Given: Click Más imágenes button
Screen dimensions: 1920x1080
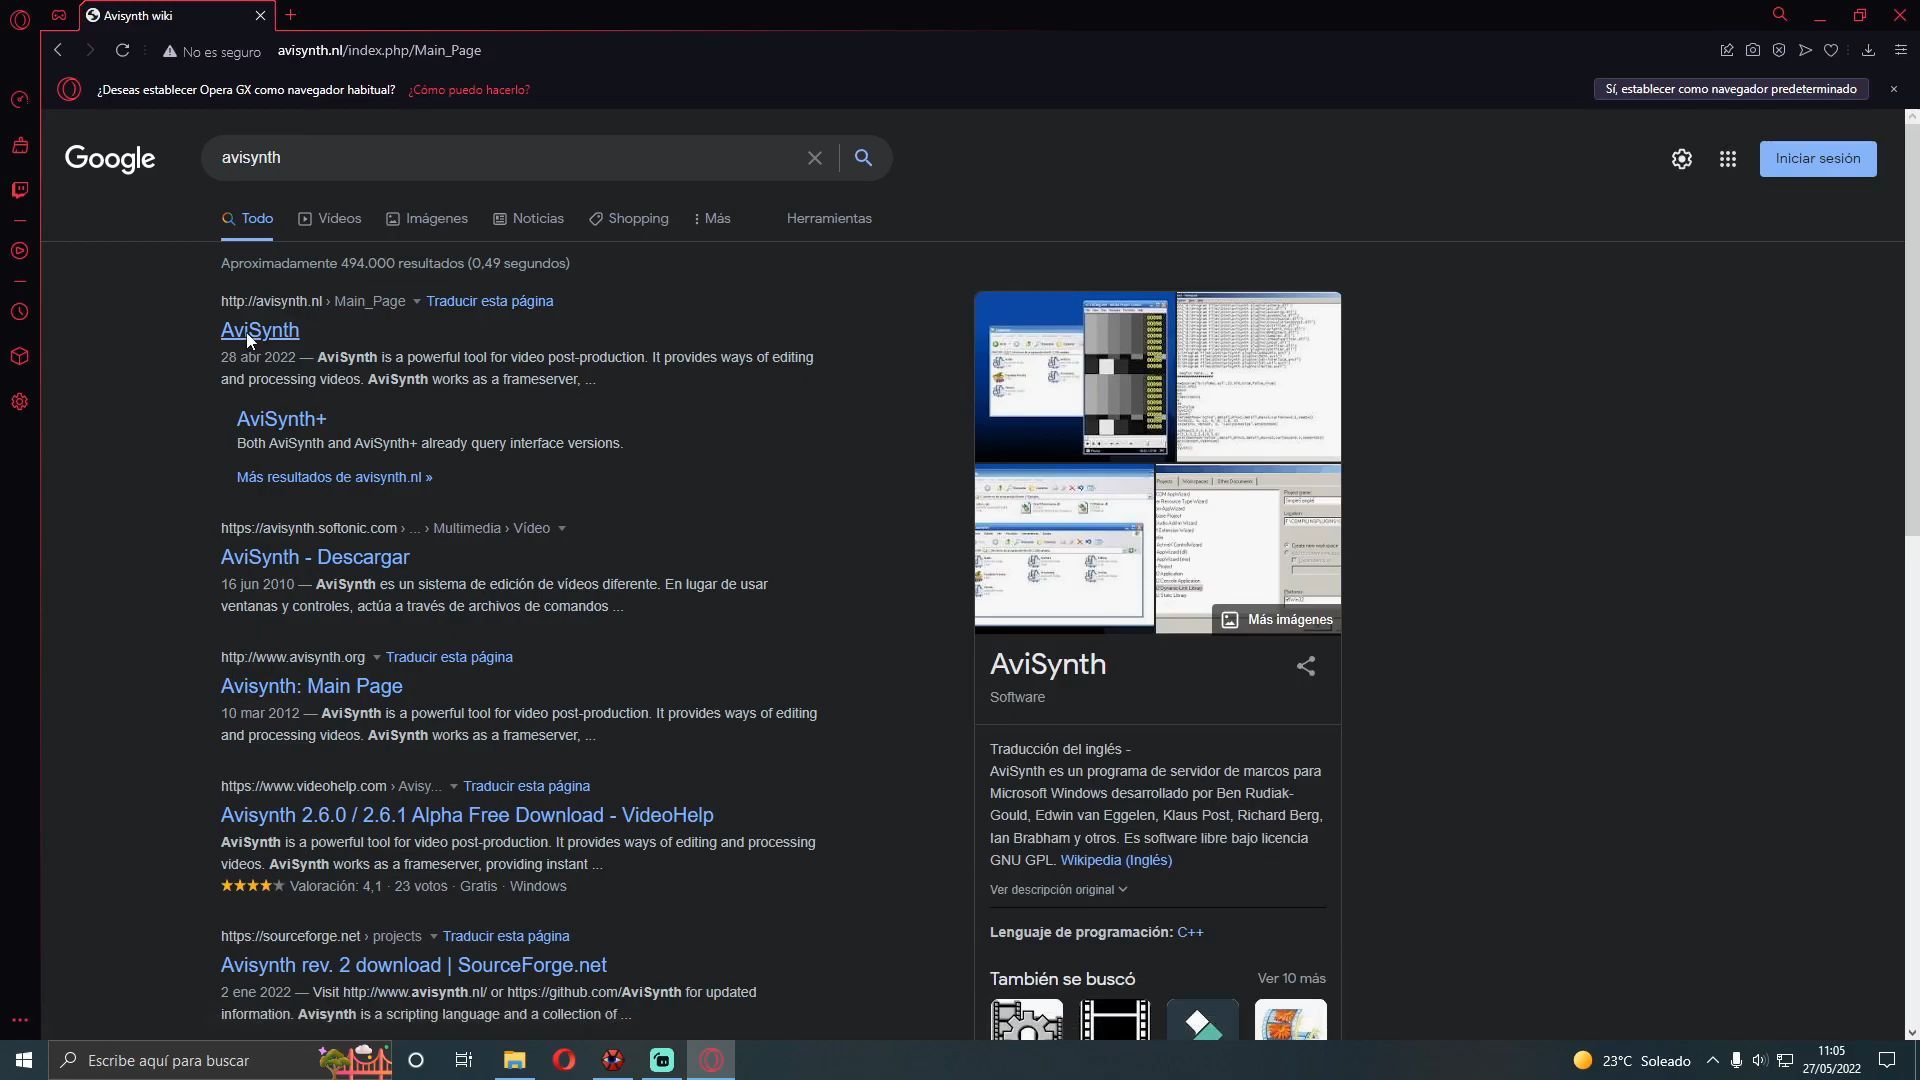Looking at the screenshot, I should (x=1277, y=620).
